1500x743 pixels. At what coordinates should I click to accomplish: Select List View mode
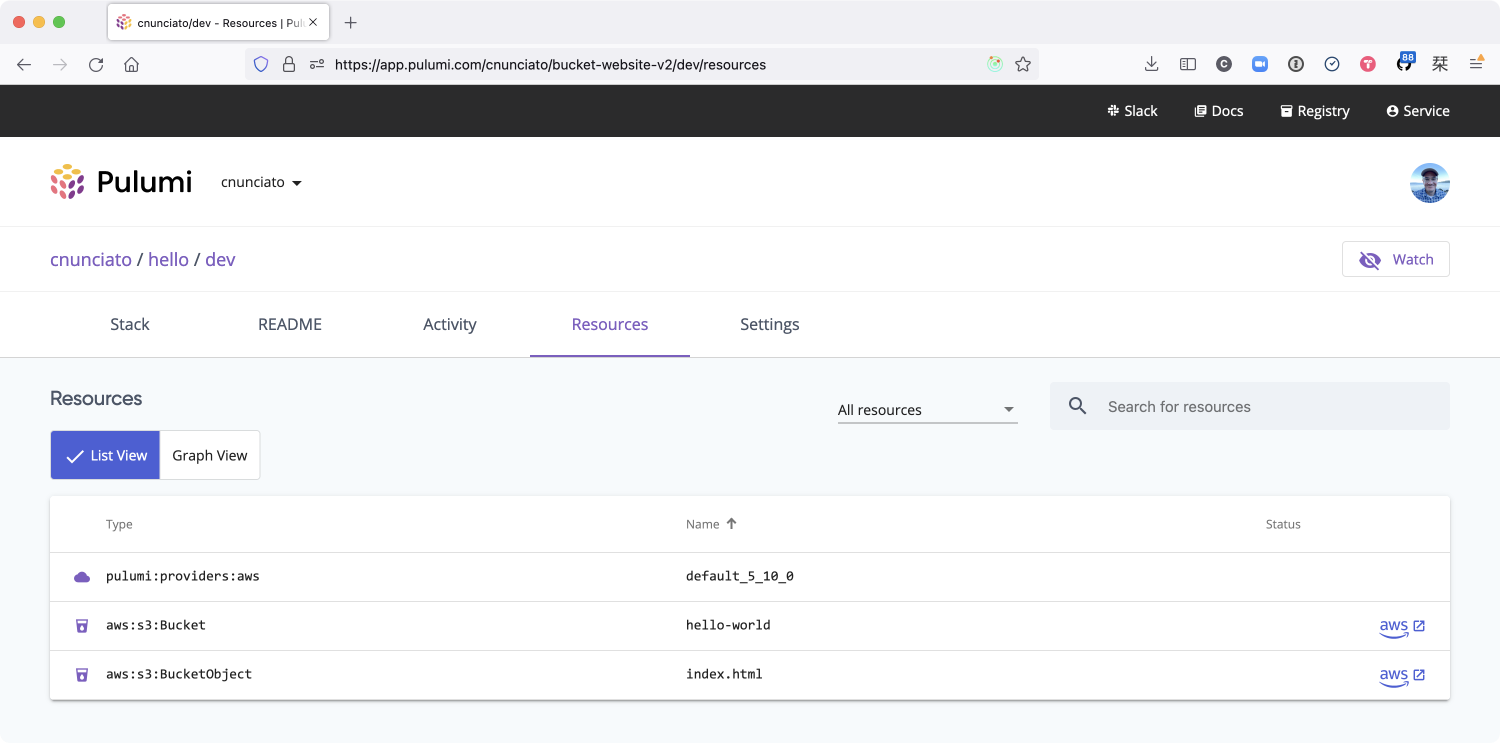pyautogui.click(x=106, y=456)
